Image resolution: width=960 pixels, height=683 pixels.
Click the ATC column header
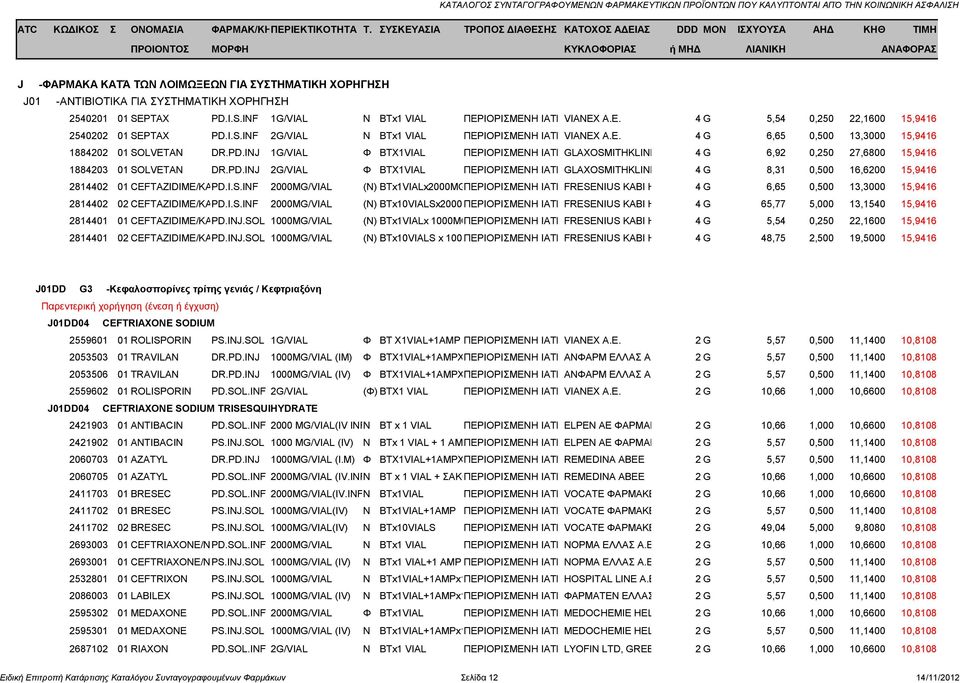(x=27, y=29)
